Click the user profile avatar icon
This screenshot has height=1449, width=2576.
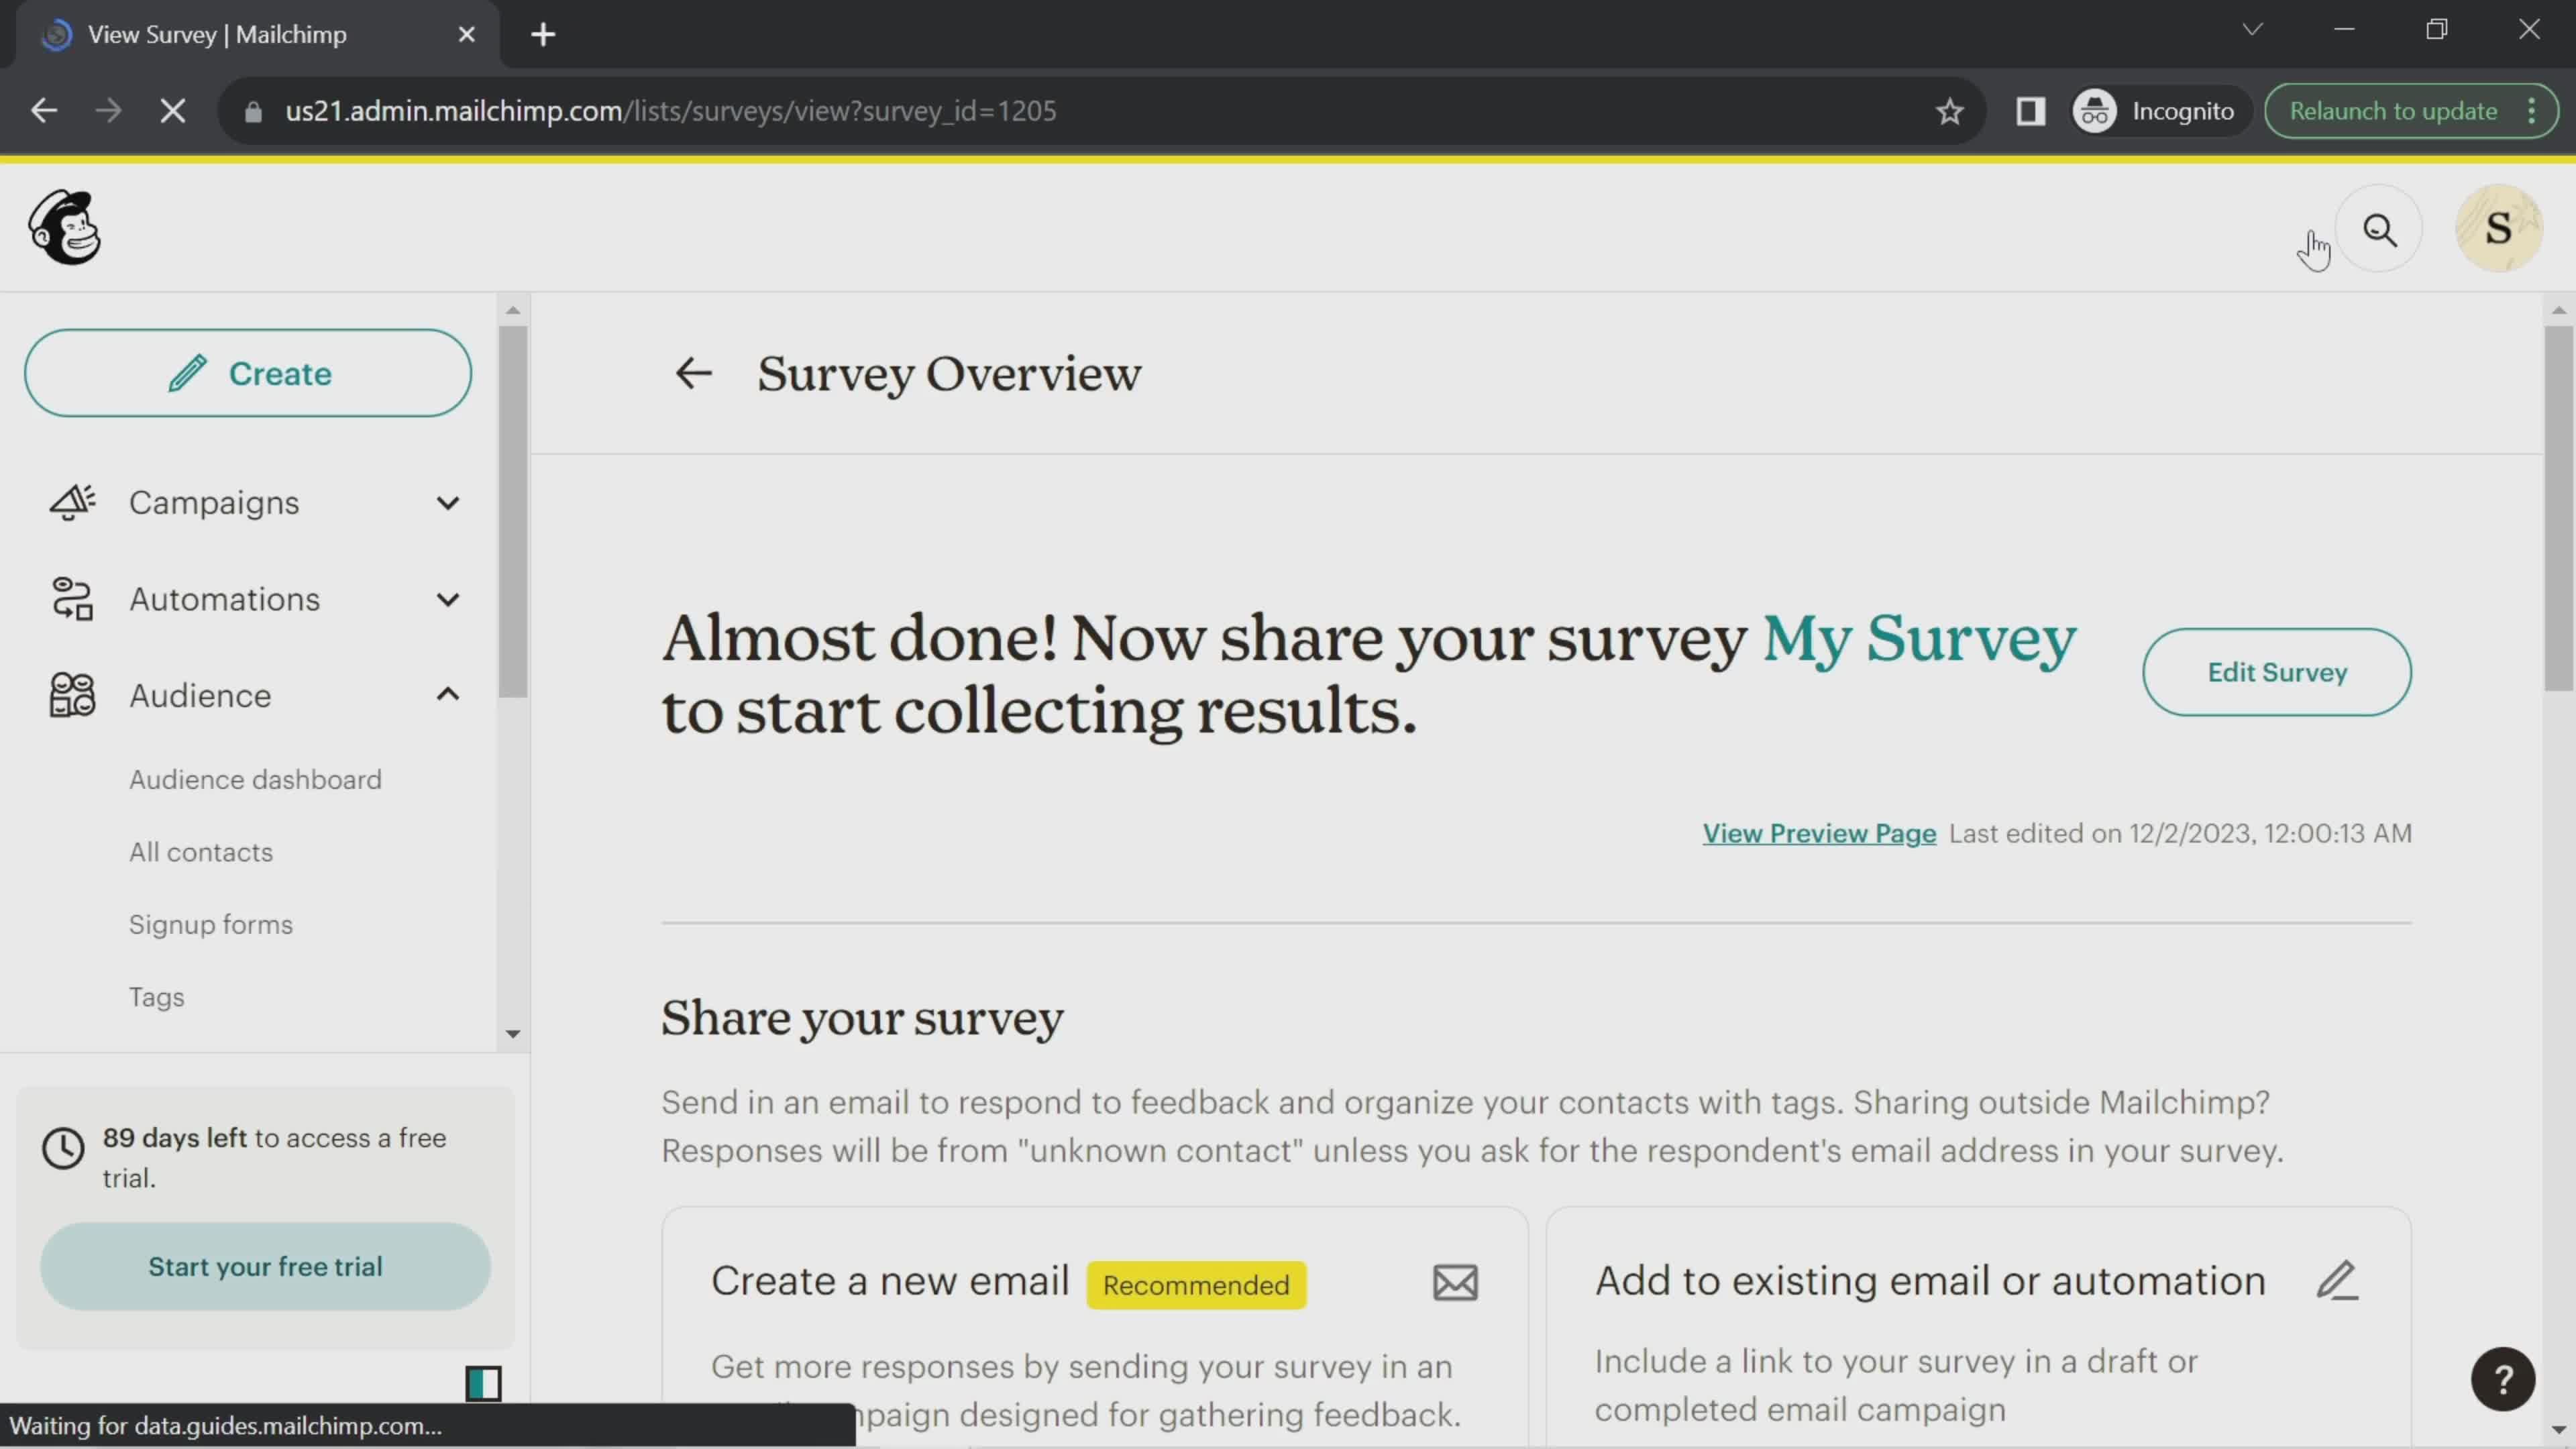2502,228
